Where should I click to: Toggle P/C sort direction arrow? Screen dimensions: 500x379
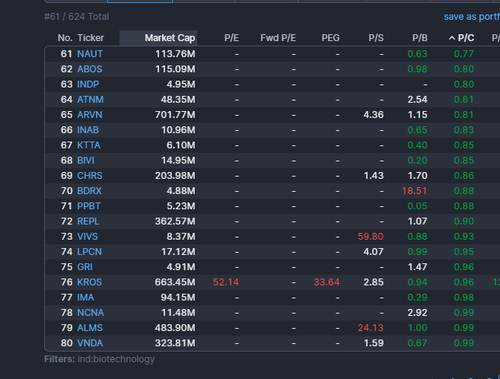coord(452,38)
